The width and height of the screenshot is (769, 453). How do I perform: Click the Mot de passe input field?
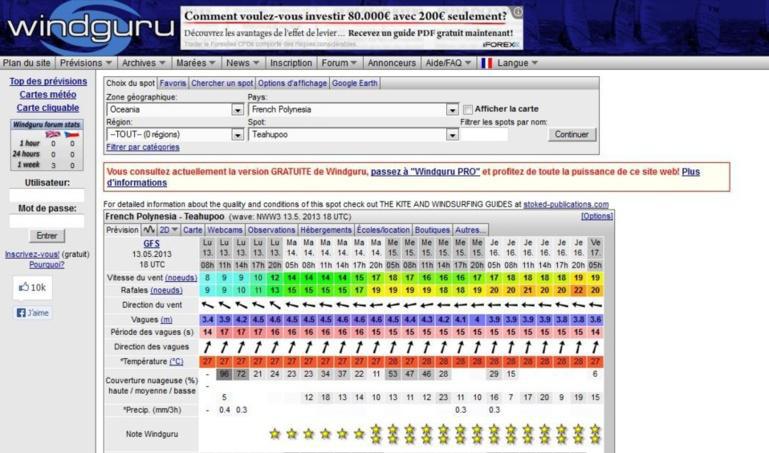47,222
